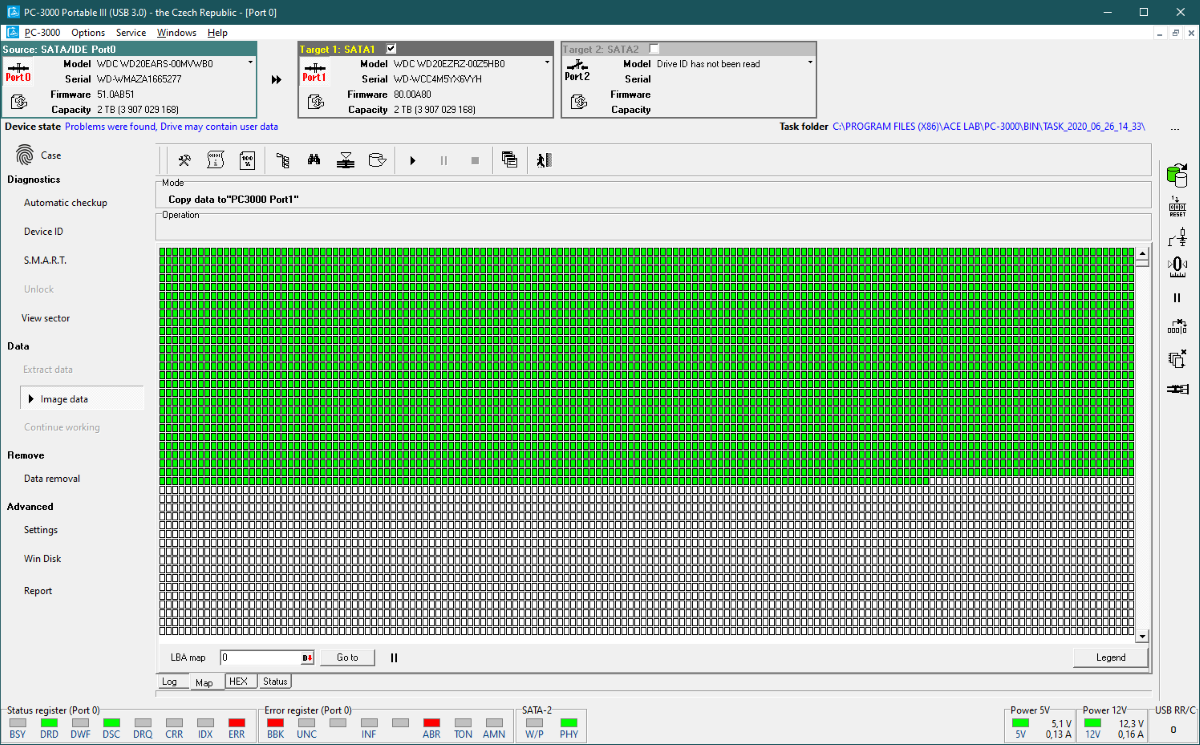Click the exit running-man icon in toolbar

tap(542, 160)
